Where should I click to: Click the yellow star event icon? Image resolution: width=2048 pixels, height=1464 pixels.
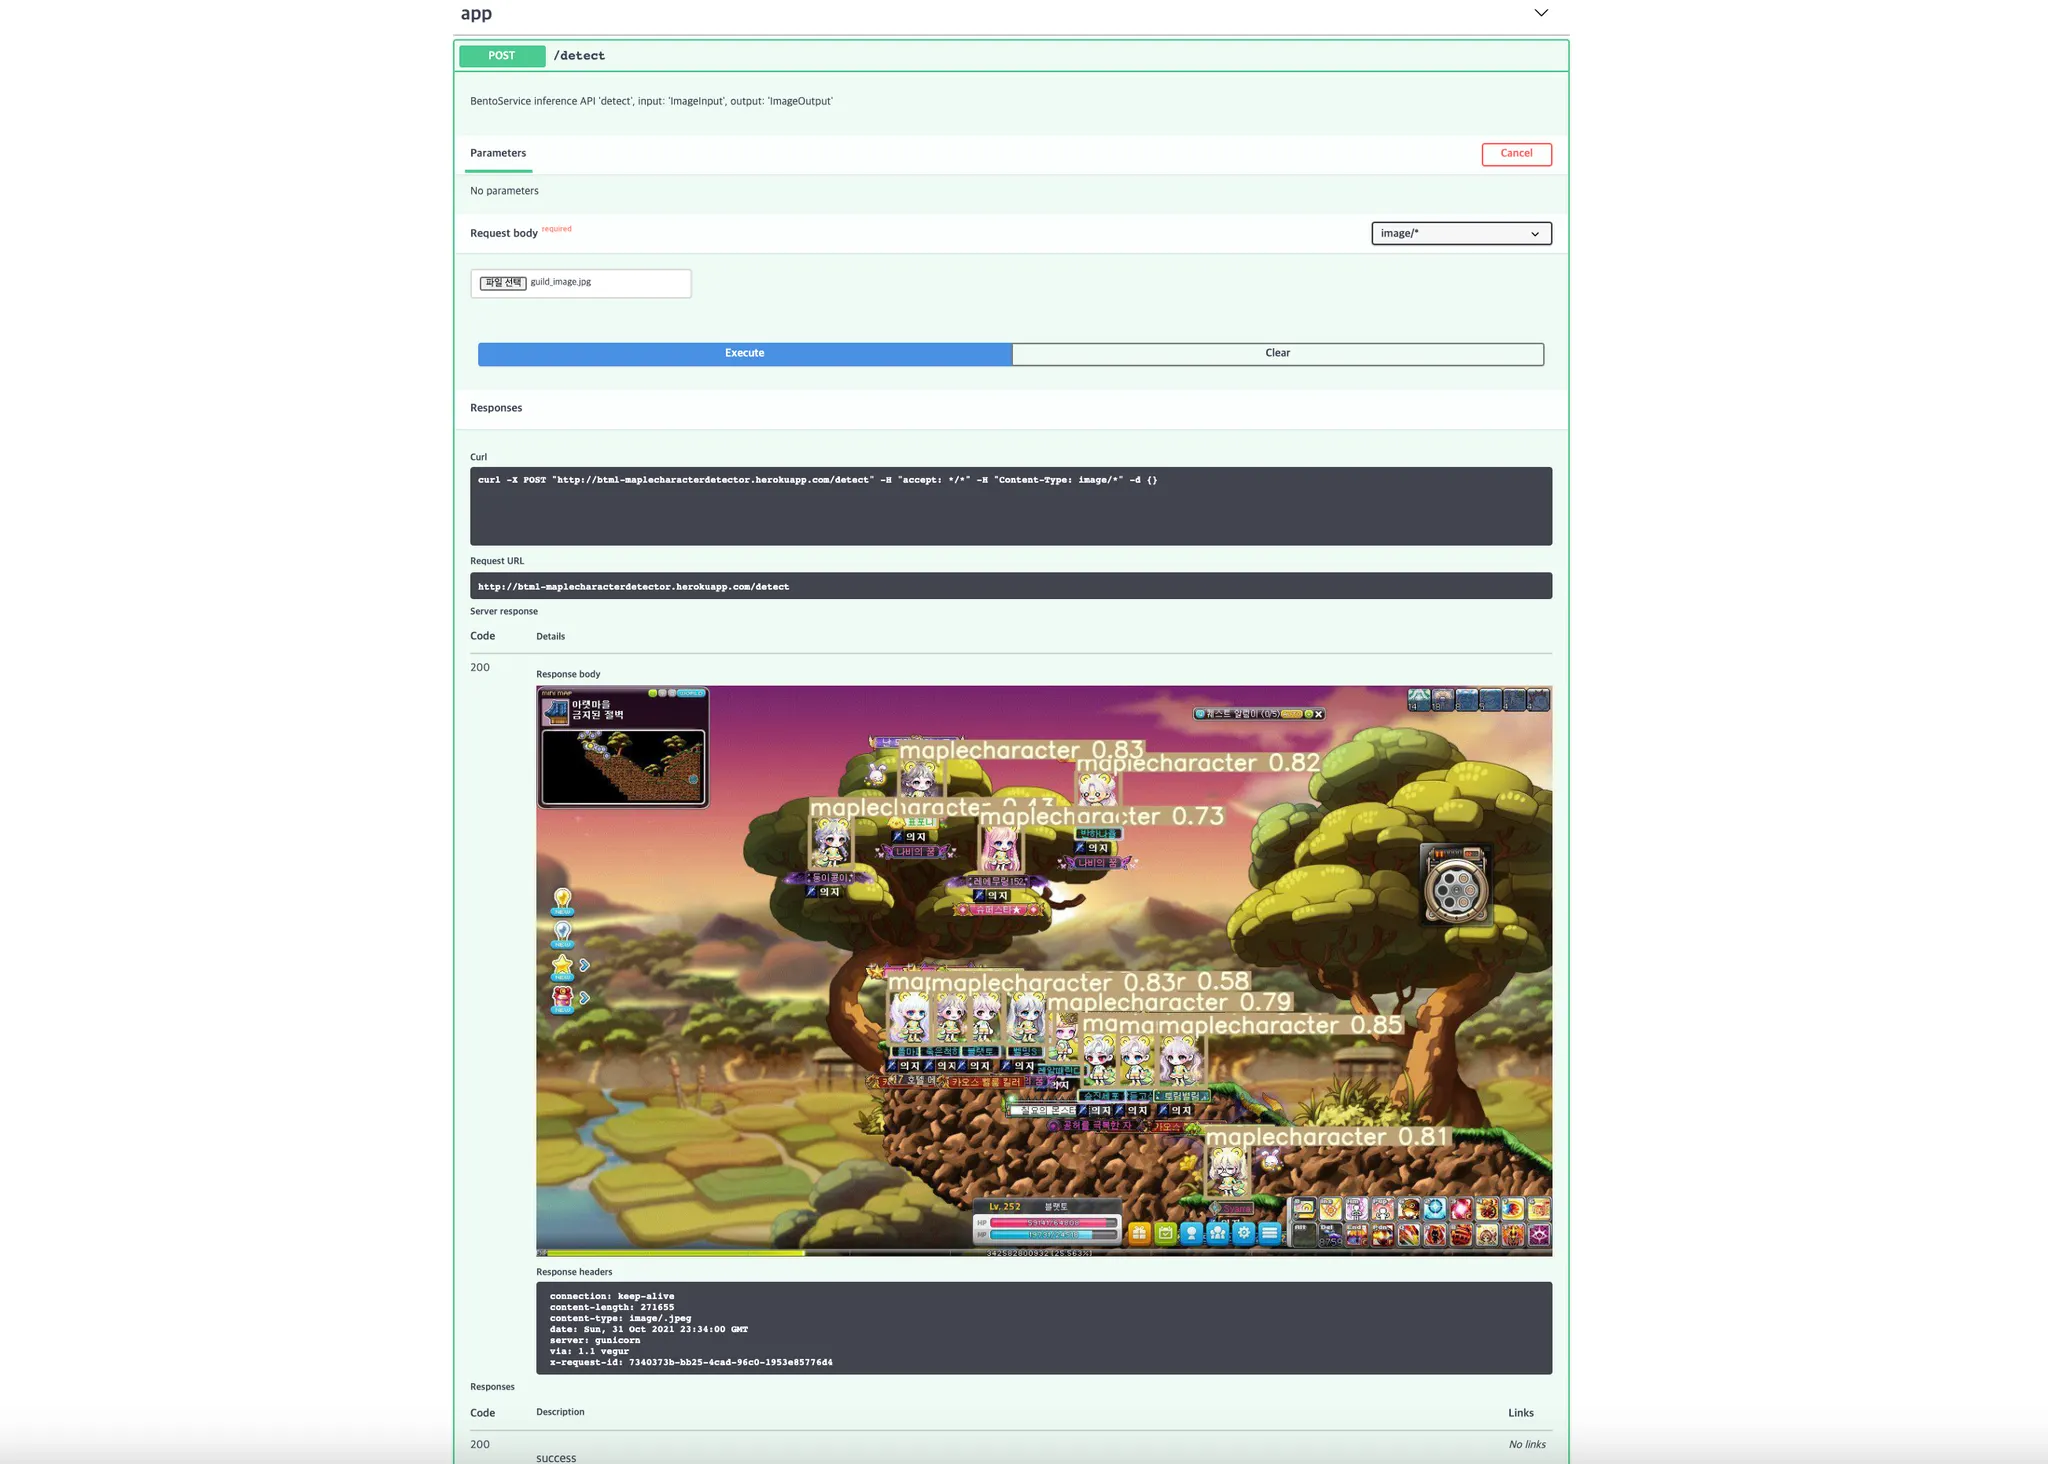pos(562,966)
